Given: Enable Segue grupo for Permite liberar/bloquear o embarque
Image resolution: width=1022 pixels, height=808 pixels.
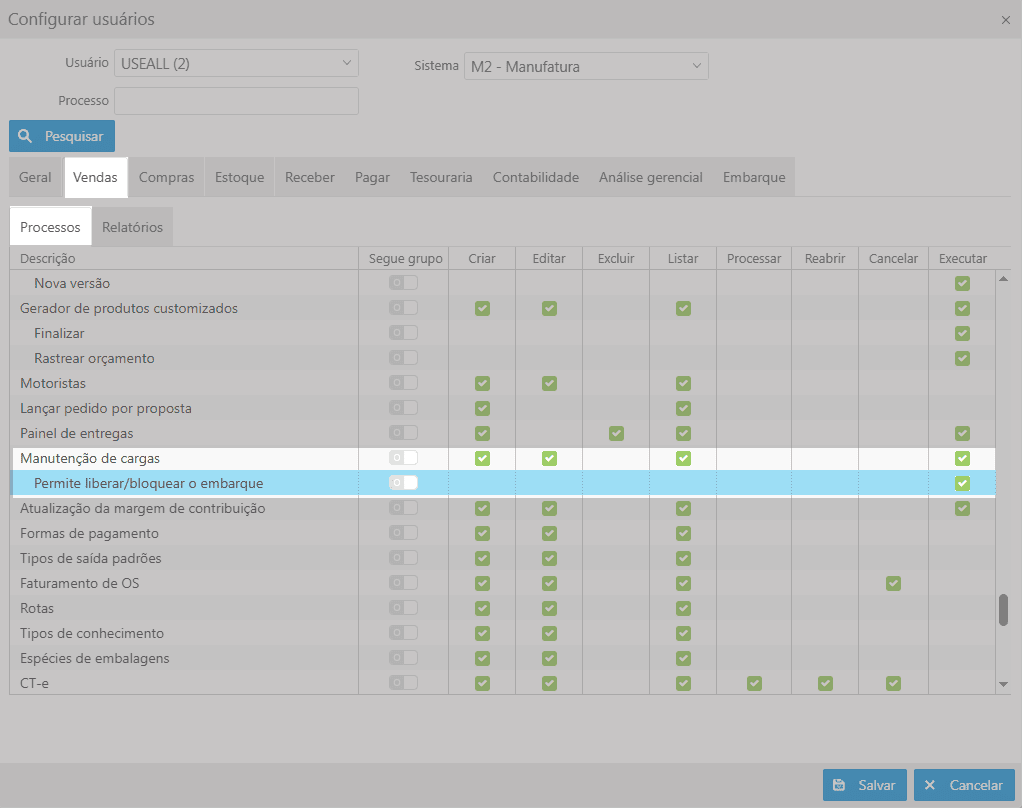Looking at the screenshot, I should click(404, 483).
